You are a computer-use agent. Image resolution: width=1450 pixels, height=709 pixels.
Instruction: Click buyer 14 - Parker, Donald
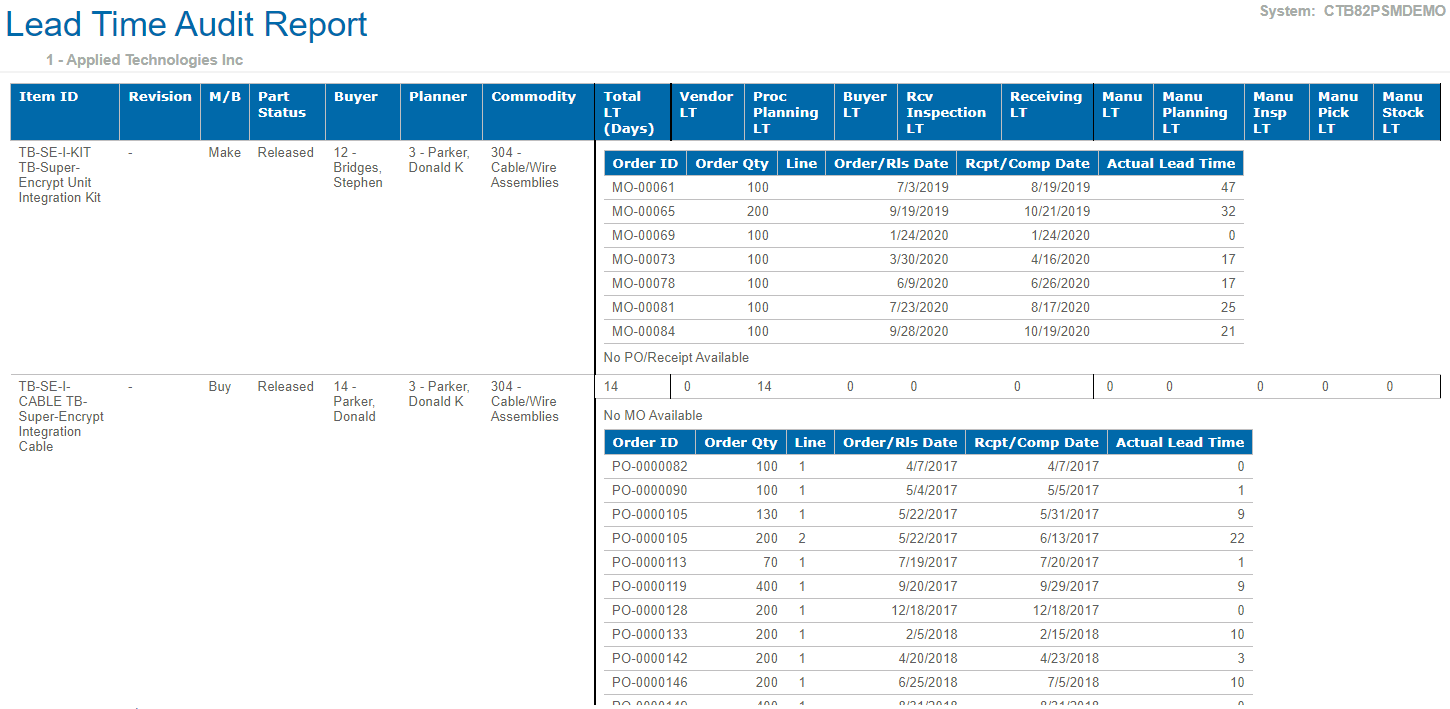point(357,401)
